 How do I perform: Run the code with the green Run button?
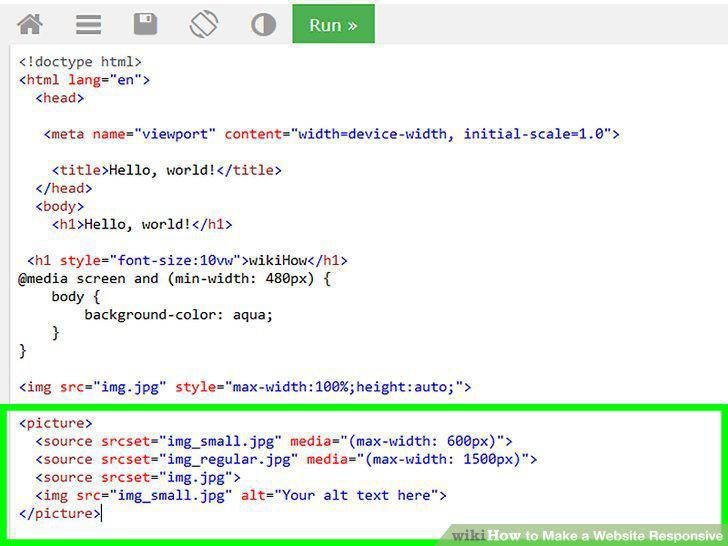pyautogui.click(x=333, y=24)
